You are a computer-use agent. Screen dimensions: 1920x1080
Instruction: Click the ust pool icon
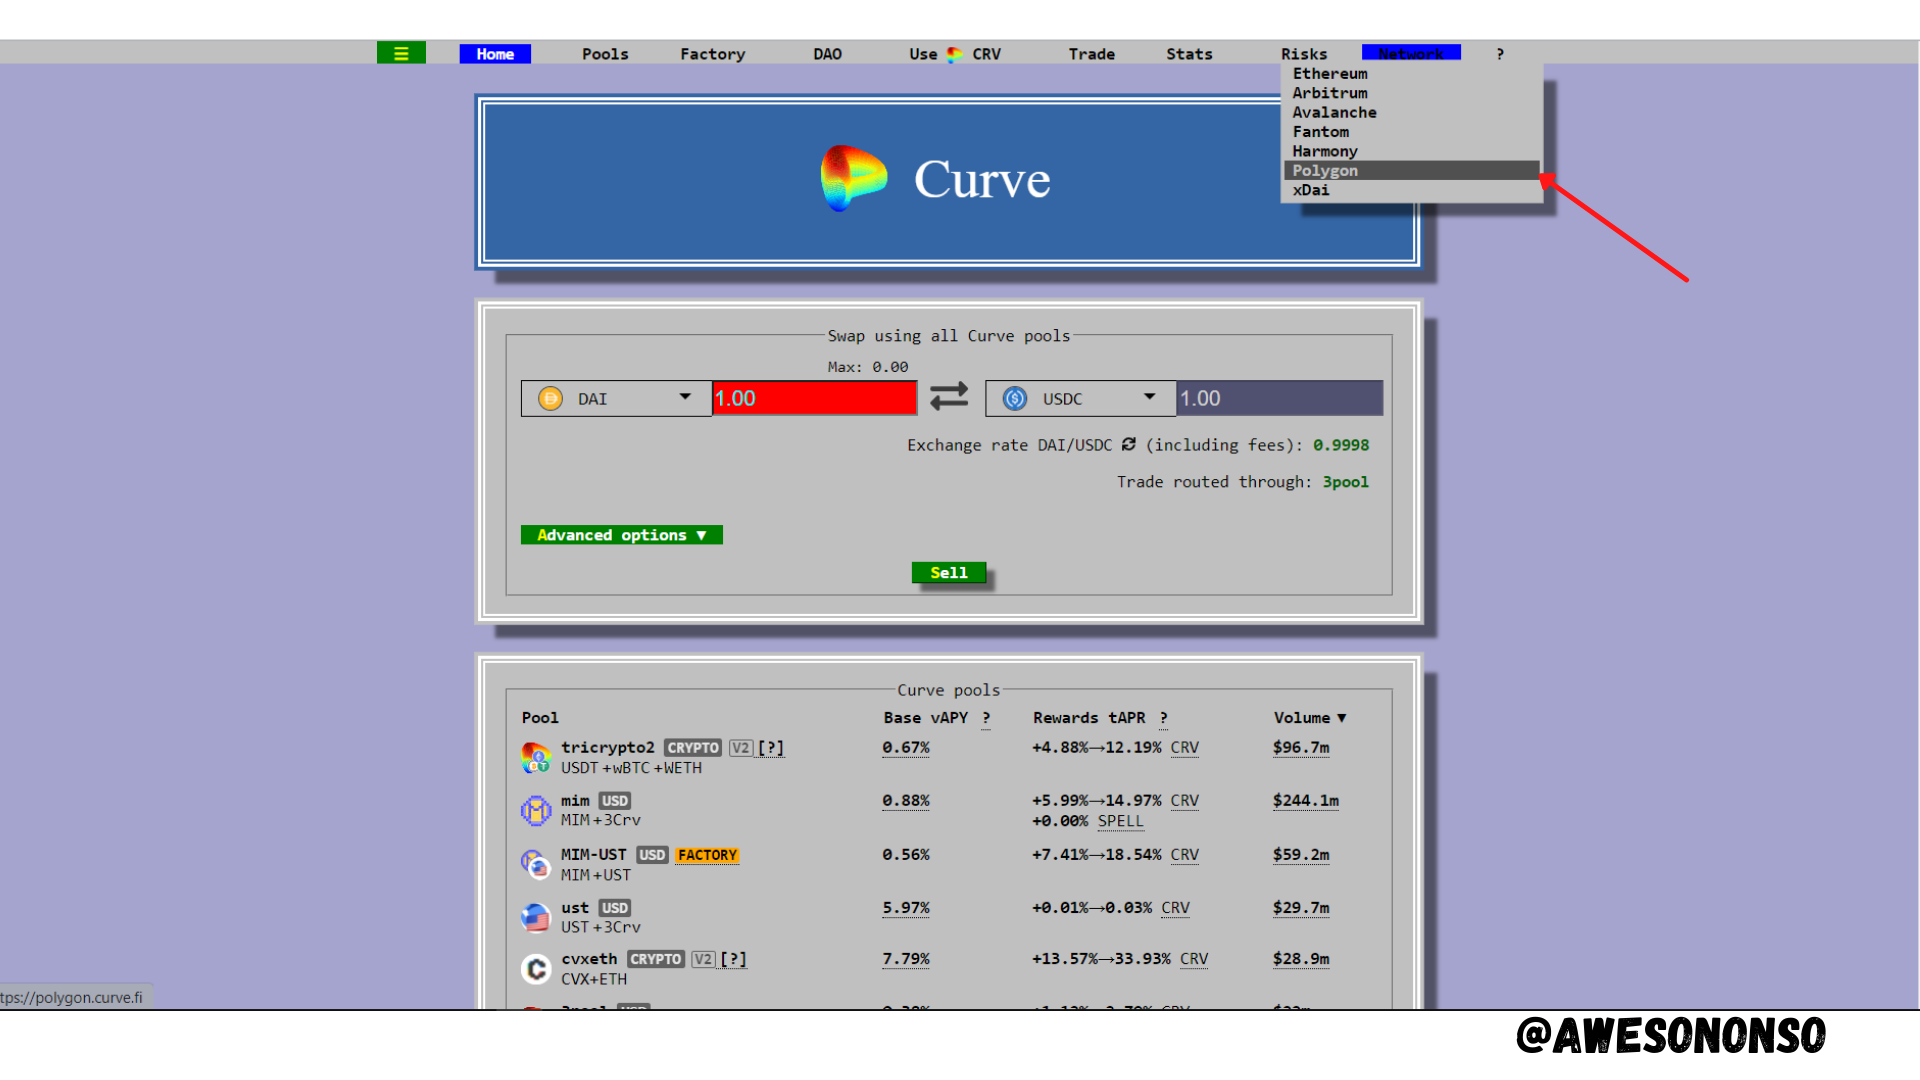(x=536, y=917)
